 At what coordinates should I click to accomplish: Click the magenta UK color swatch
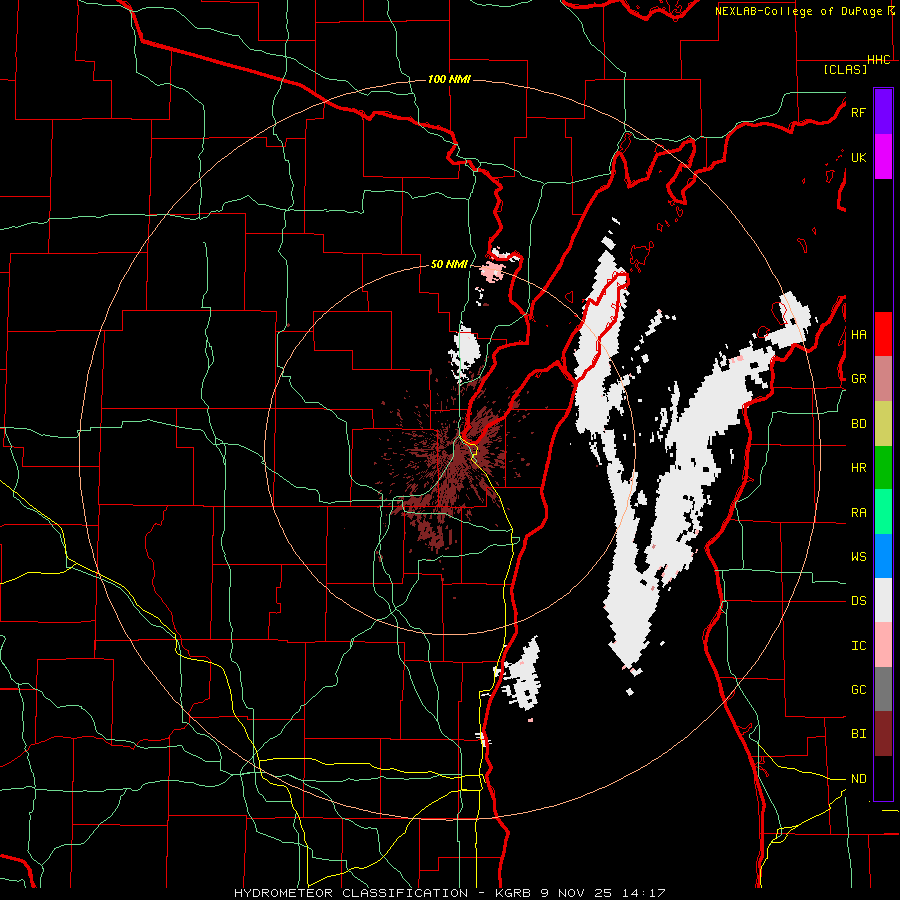[x=883, y=157]
